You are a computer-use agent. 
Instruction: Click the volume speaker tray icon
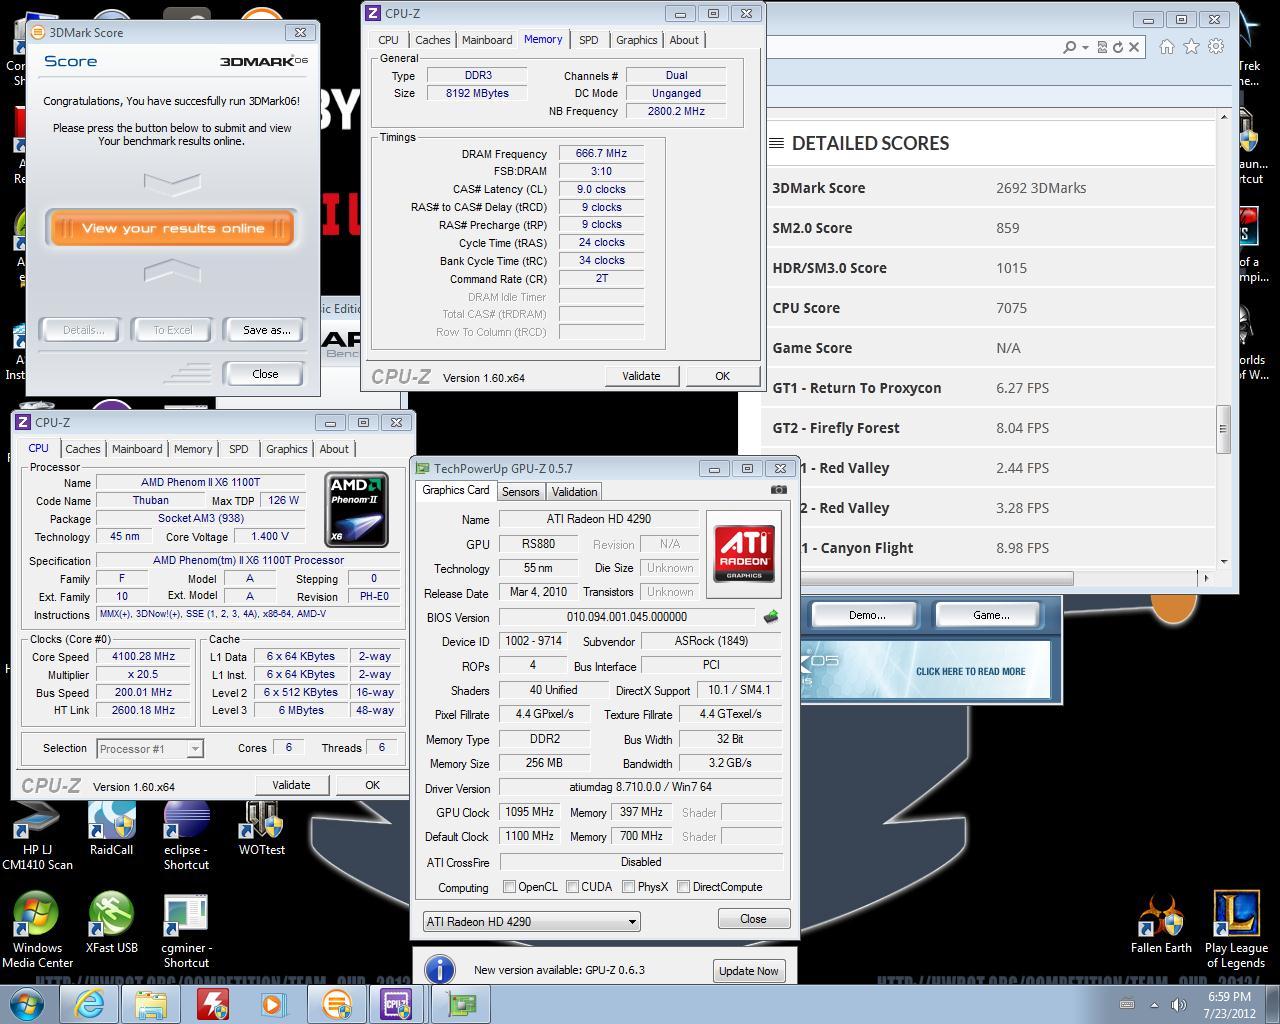pos(1178,1004)
